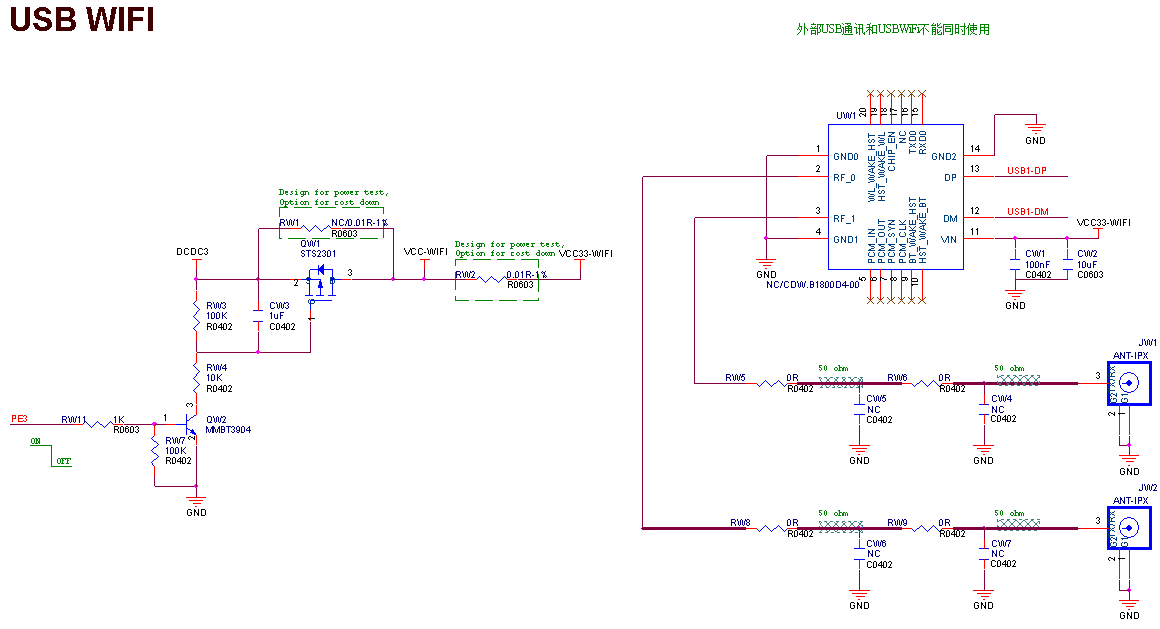1160x629 pixels.
Task: Click the RW5 0R resistor symbol
Action: [769, 383]
